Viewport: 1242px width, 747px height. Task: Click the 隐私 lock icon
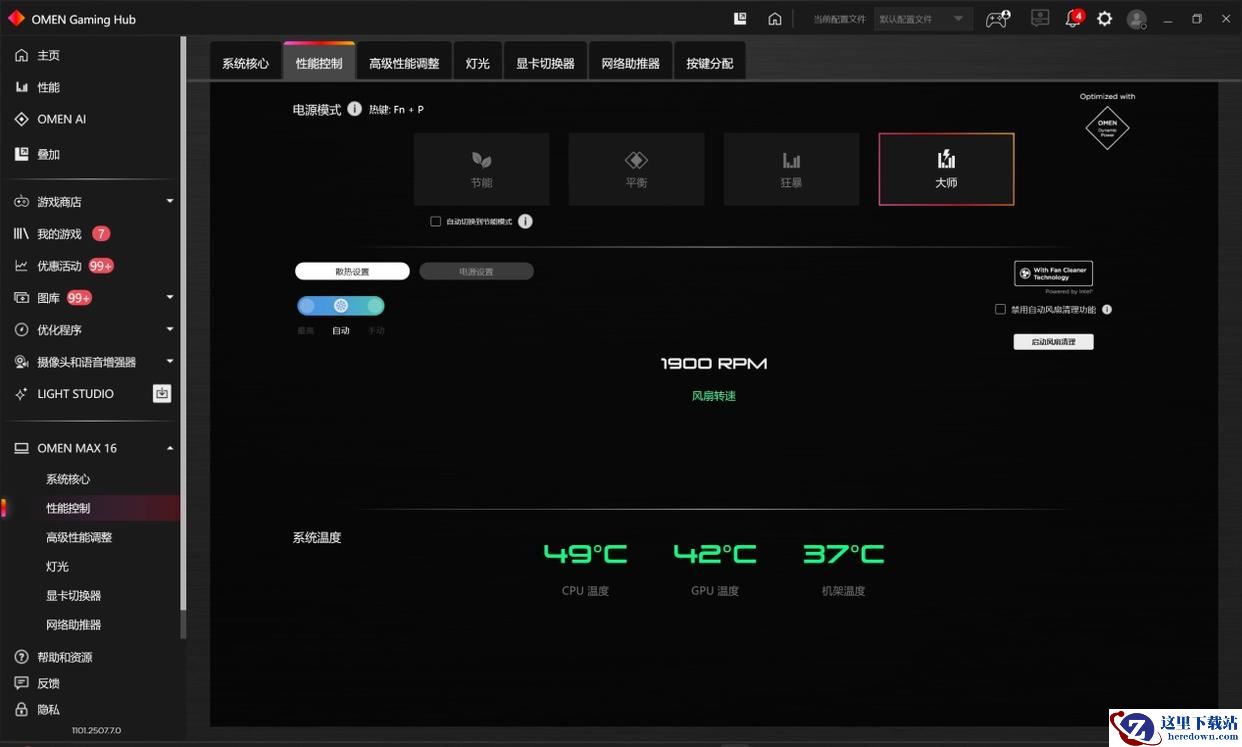(22, 709)
